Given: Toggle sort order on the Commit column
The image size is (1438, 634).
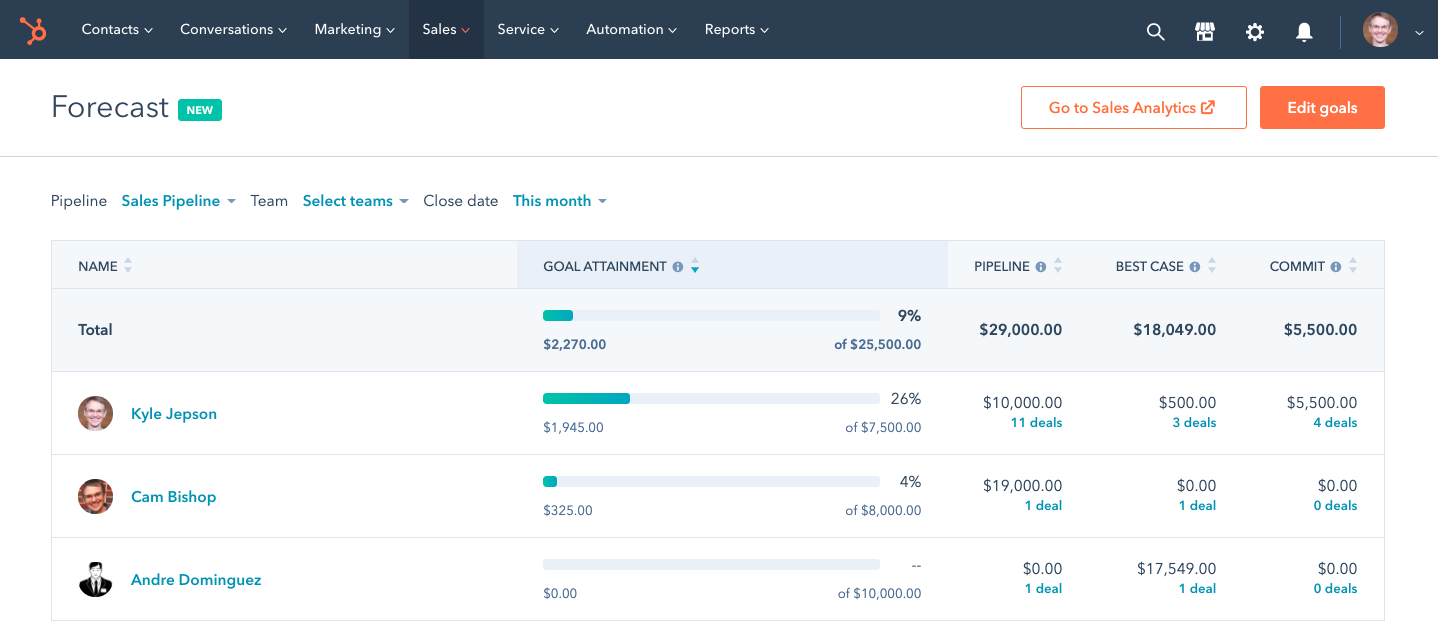Looking at the screenshot, I should pos(1353,266).
